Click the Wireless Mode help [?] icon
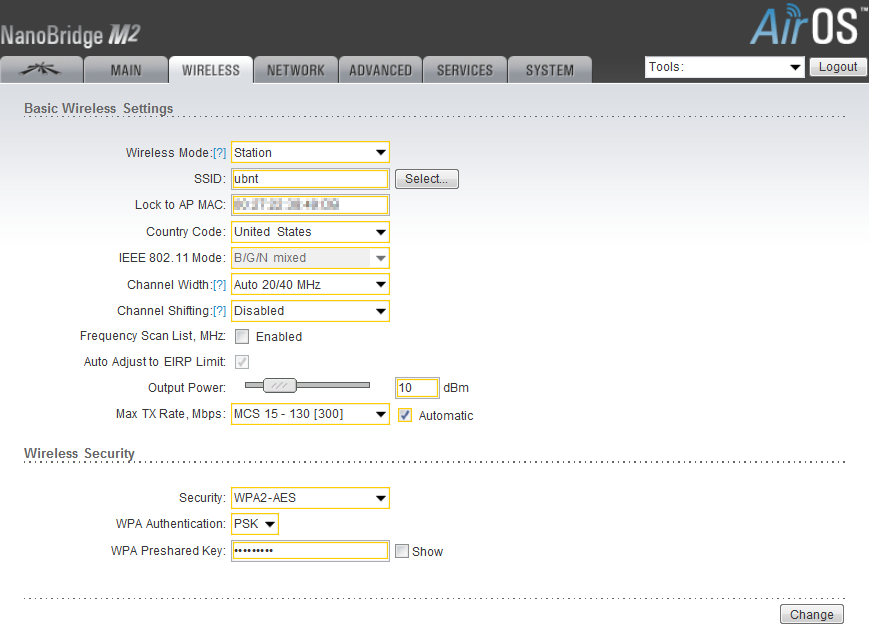 220,153
